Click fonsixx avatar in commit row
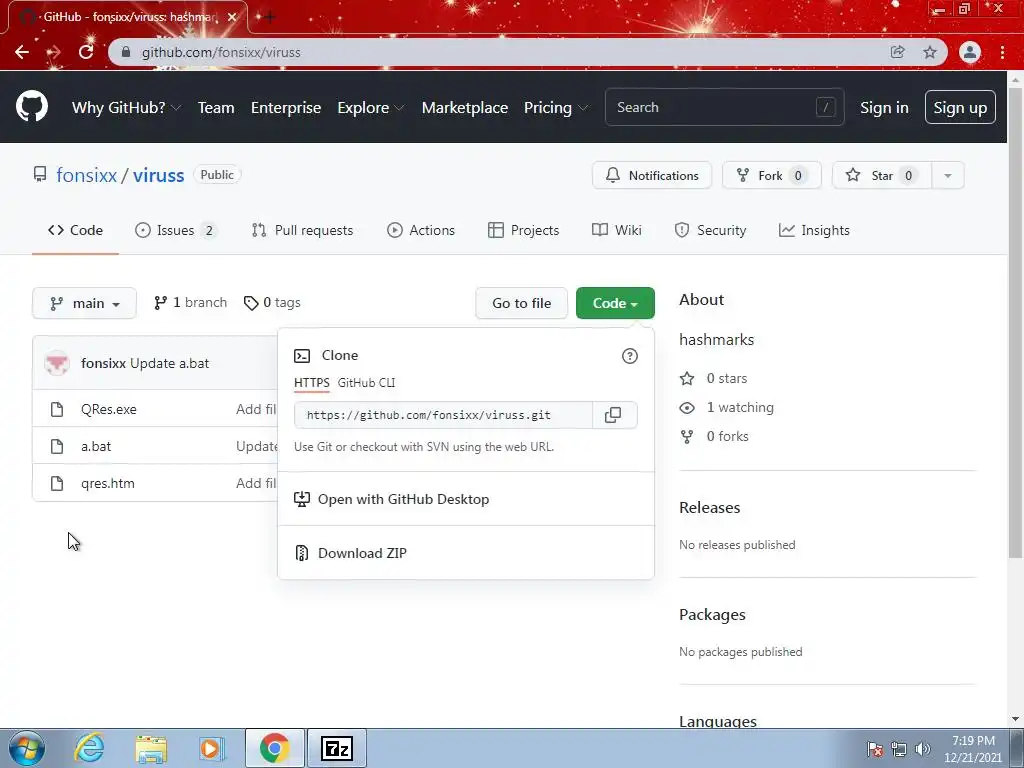The width and height of the screenshot is (1024, 768). [x=57, y=363]
